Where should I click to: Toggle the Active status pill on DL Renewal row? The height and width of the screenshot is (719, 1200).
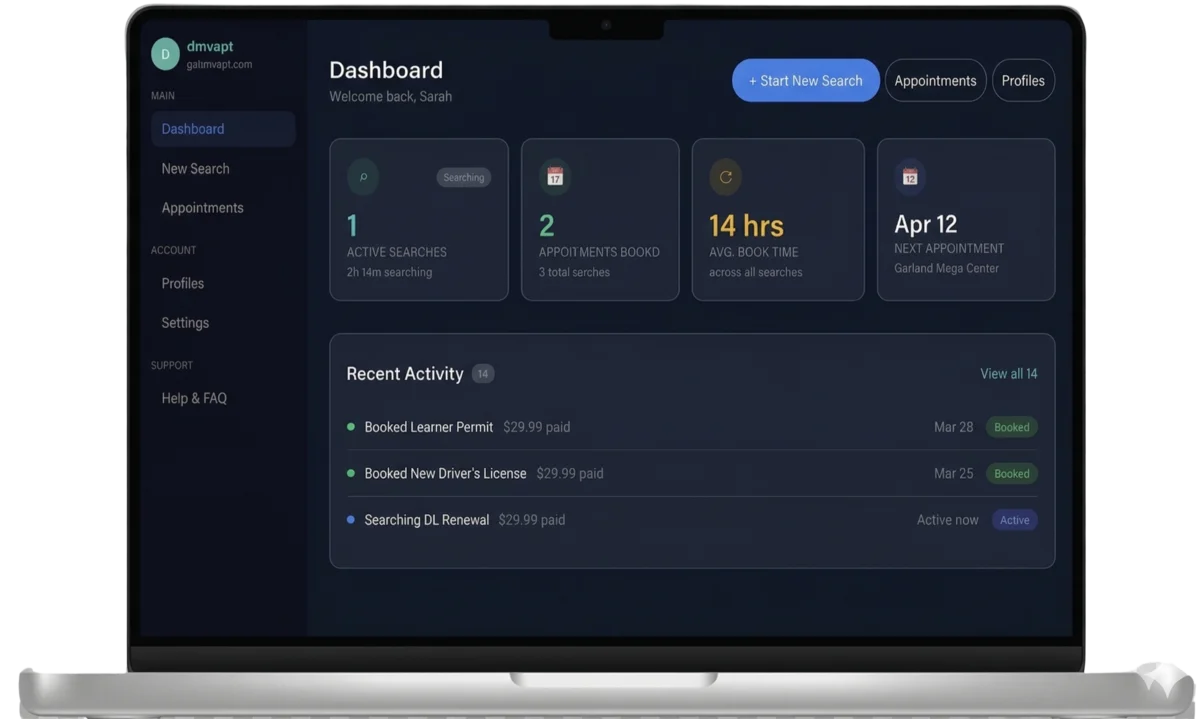(x=1014, y=520)
